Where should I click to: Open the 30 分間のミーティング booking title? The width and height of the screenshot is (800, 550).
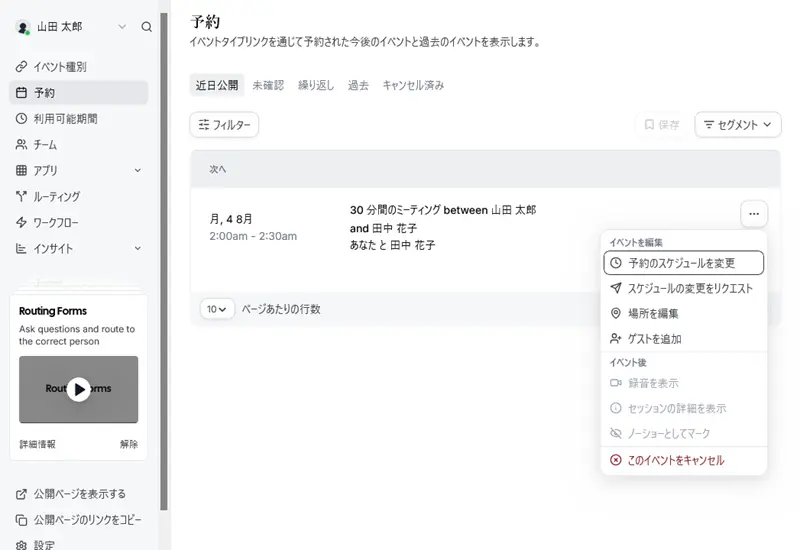443,219
